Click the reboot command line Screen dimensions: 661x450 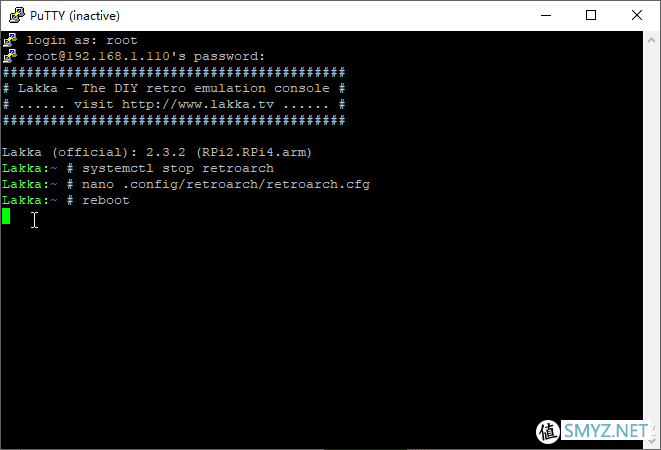pyautogui.click(x=66, y=200)
